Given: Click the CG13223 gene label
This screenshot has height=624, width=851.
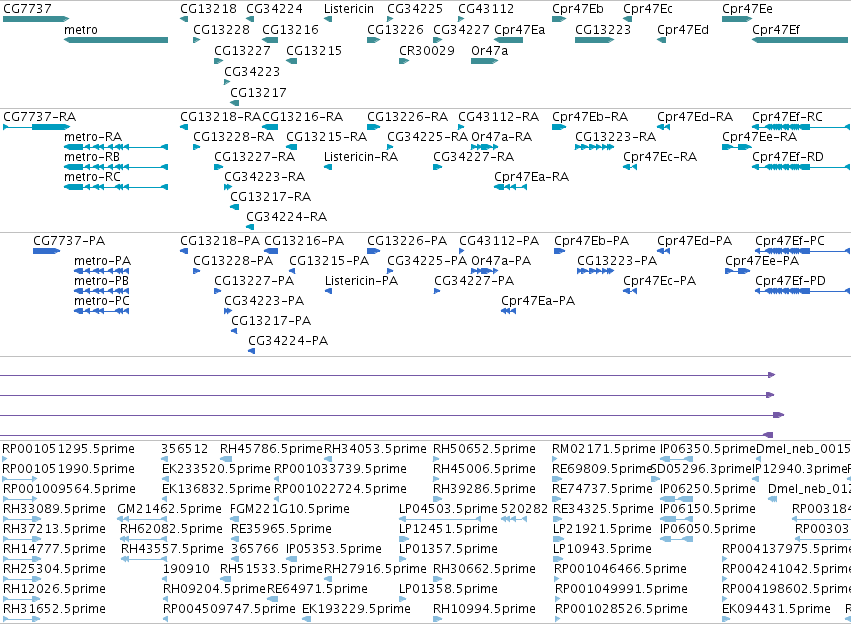Looking at the screenshot, I should point(603,30).
